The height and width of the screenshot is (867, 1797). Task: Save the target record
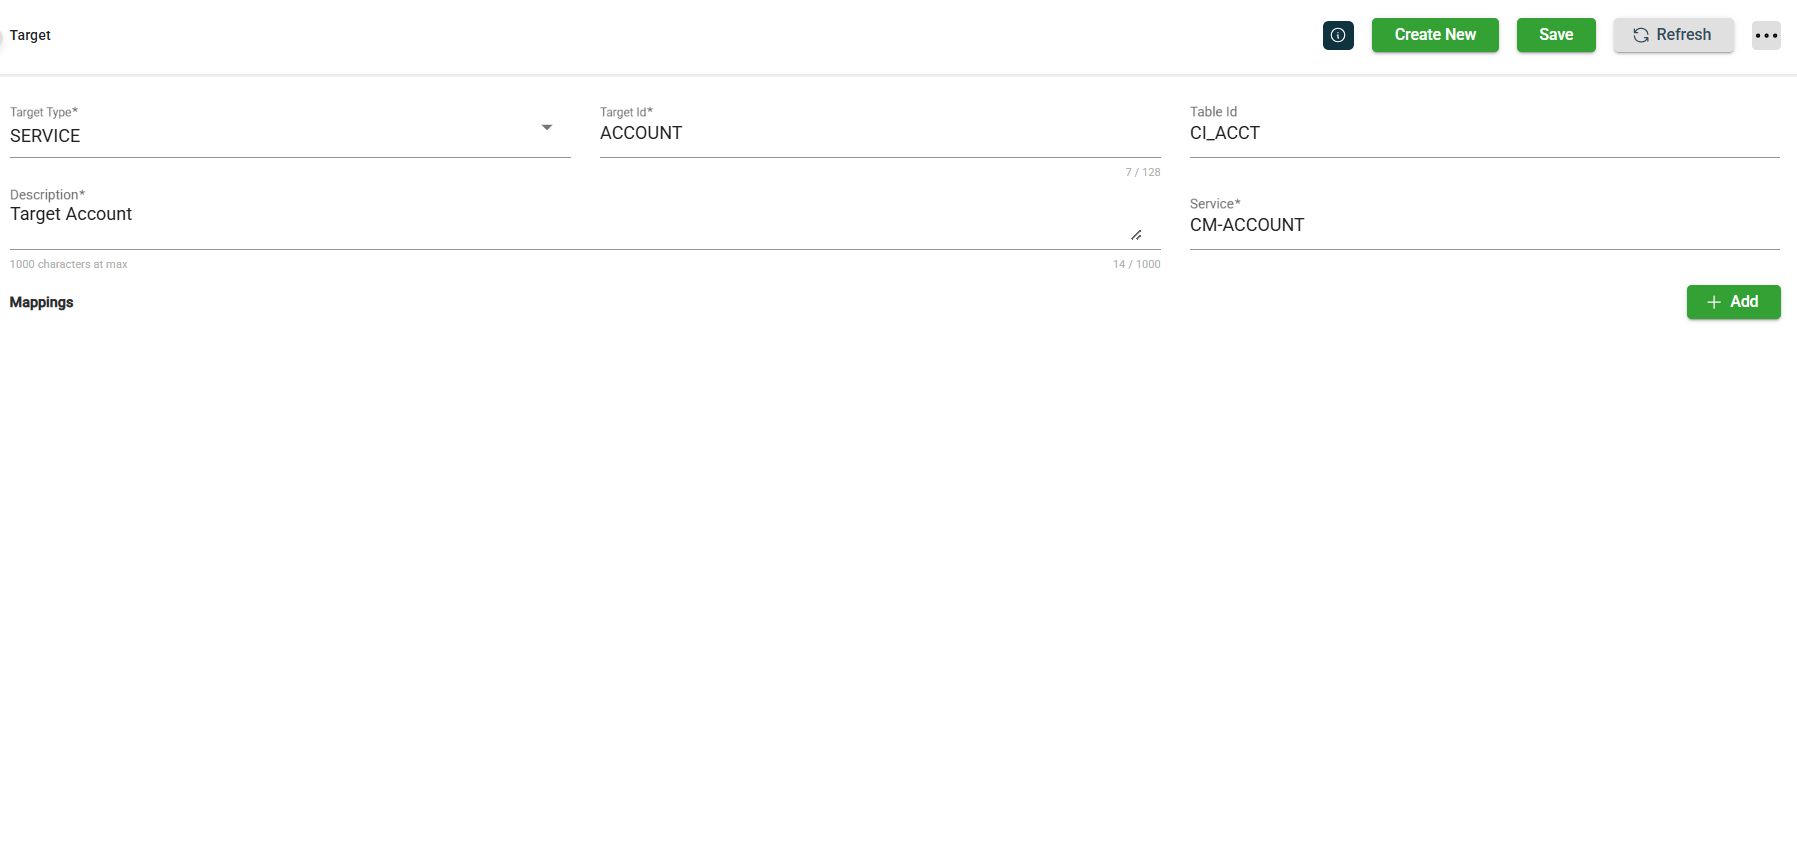[1555, 35]
